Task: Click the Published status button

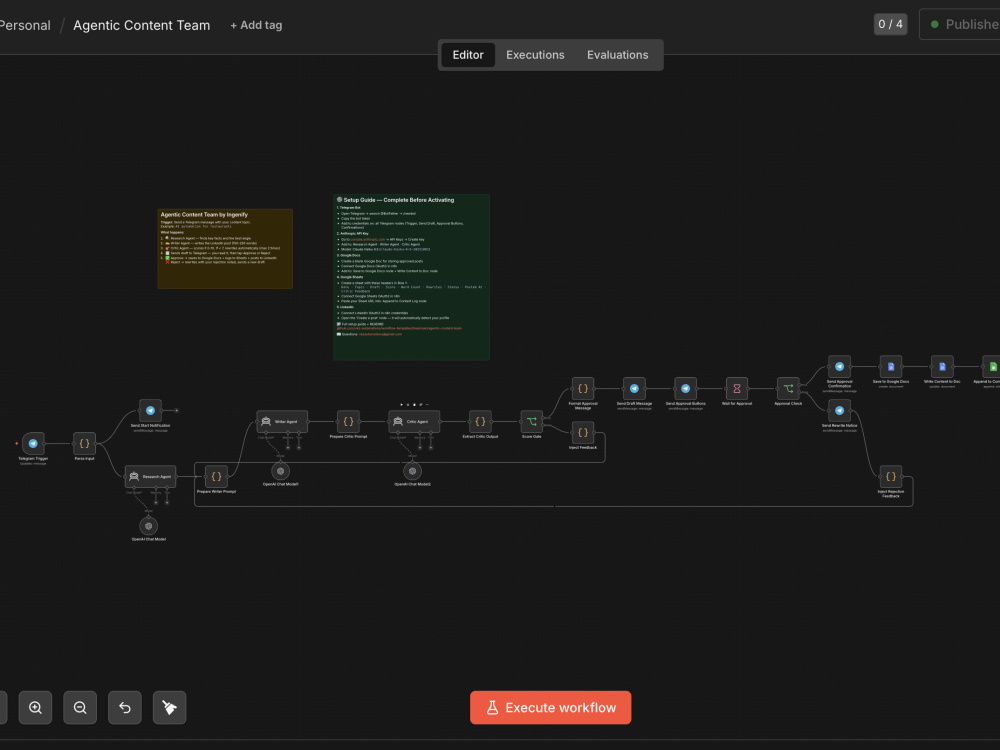Action: pyautogui.click(x=960, y=24)
